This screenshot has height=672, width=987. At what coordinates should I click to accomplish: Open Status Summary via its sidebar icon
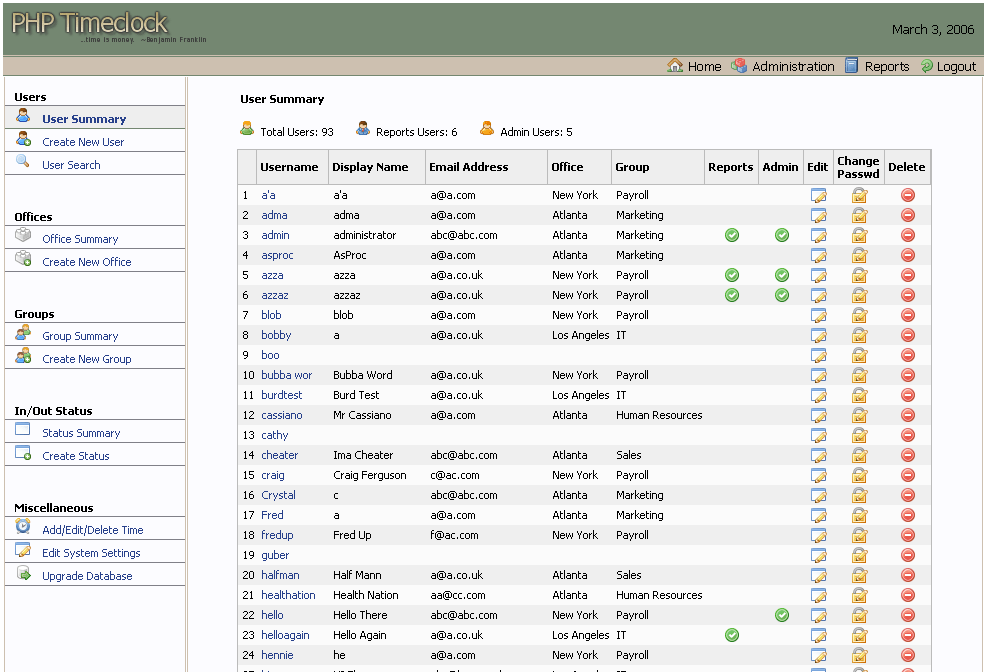[x=22, y=431]
